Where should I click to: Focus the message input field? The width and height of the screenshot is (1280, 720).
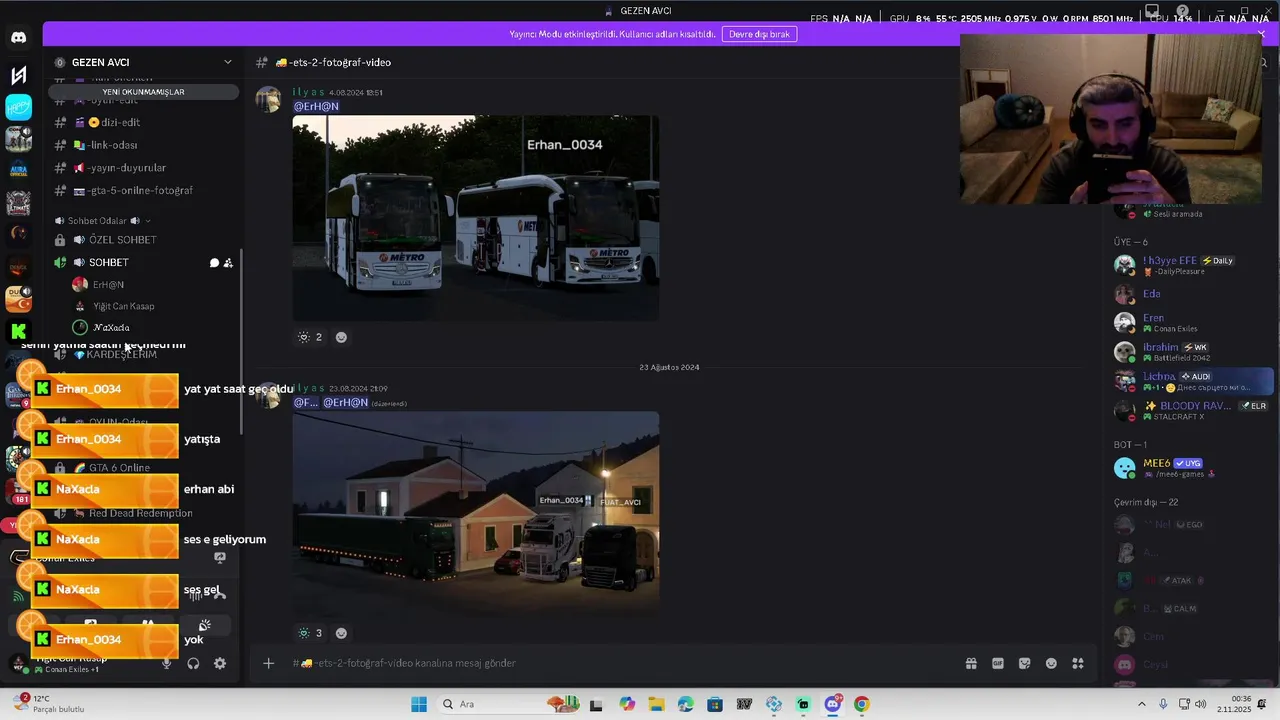[620, 663]
